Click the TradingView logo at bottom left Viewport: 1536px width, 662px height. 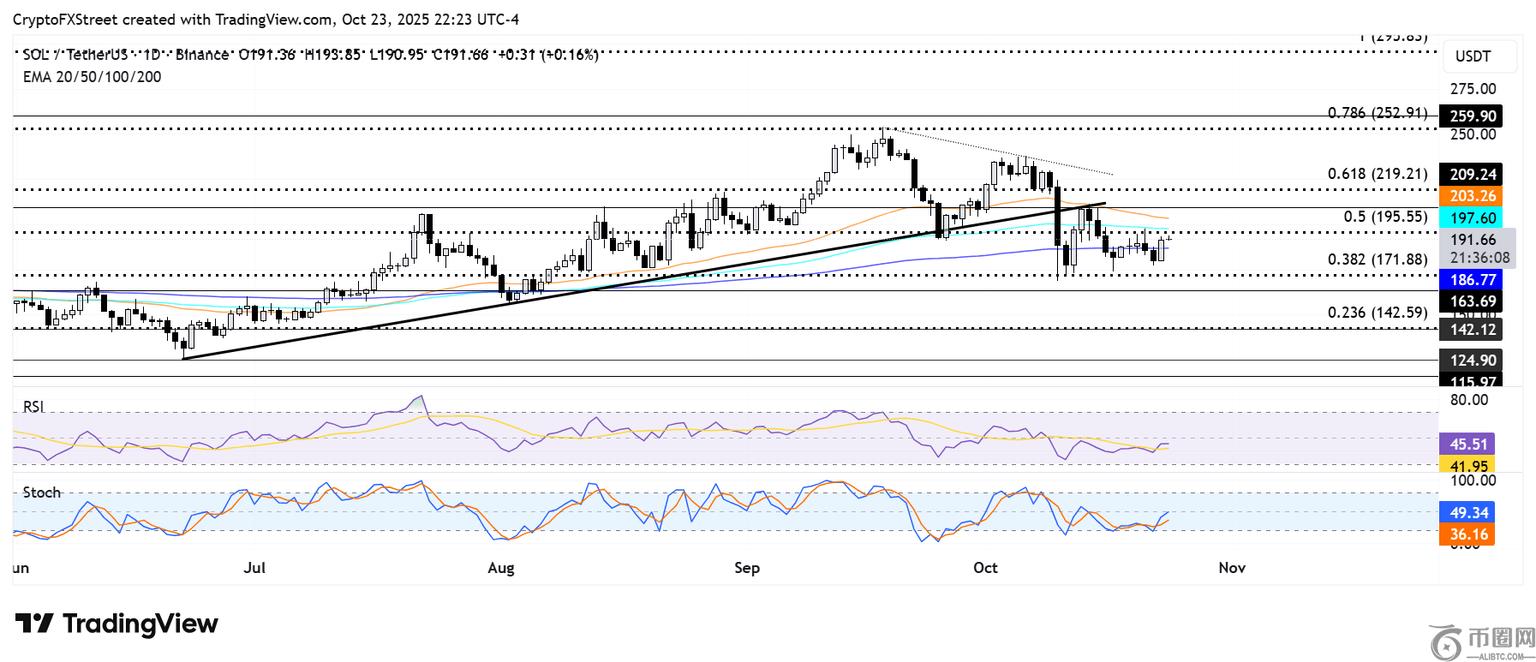[116, 624]
